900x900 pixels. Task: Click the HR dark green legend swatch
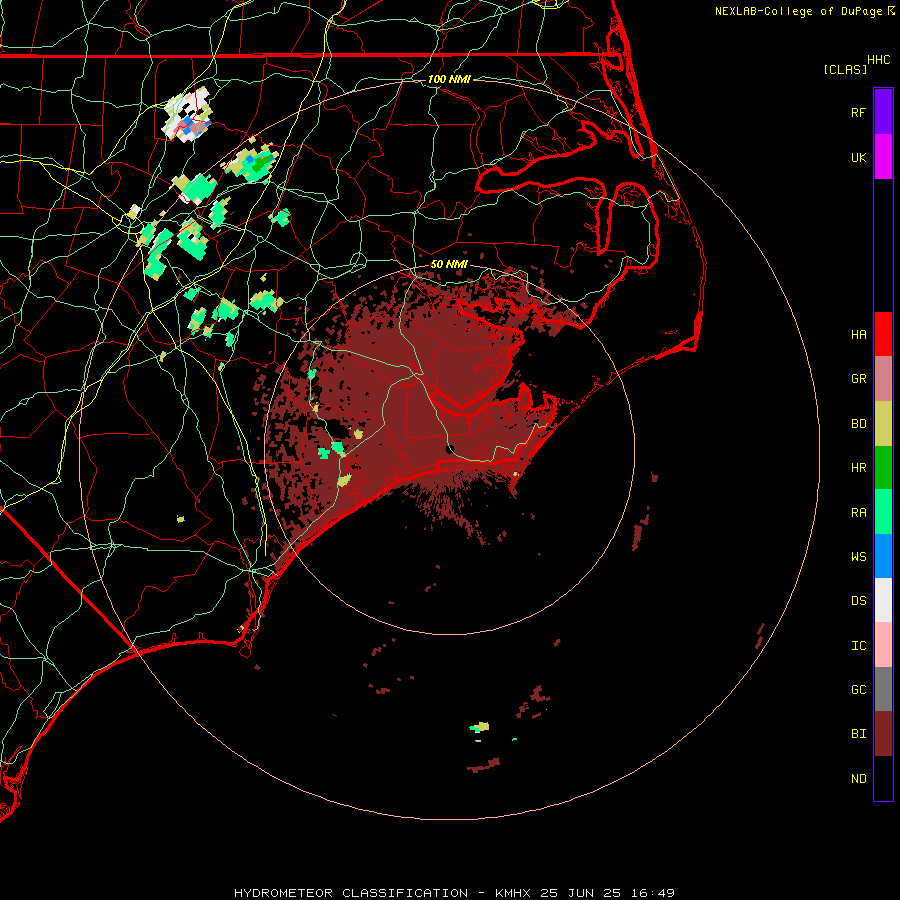tap(883, 468)
